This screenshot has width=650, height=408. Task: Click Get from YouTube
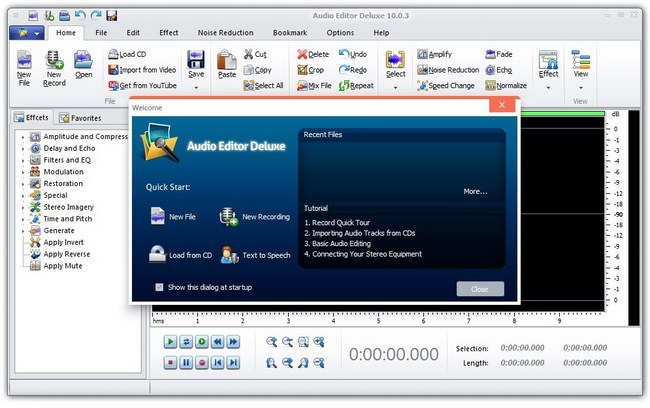click(142, 85)
